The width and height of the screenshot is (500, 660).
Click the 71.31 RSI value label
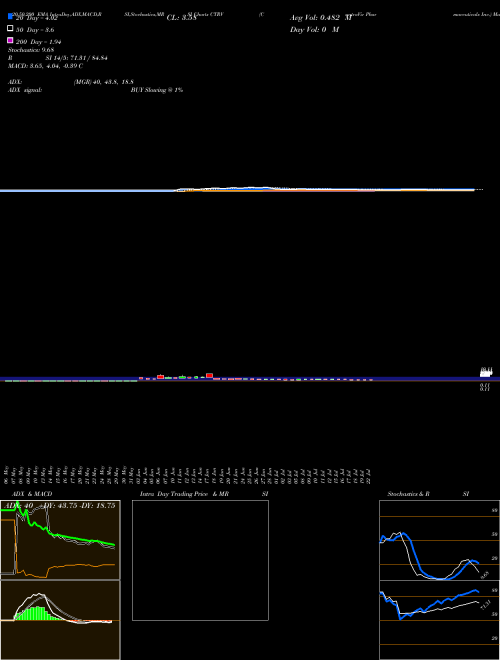click(x=485, y=604)
